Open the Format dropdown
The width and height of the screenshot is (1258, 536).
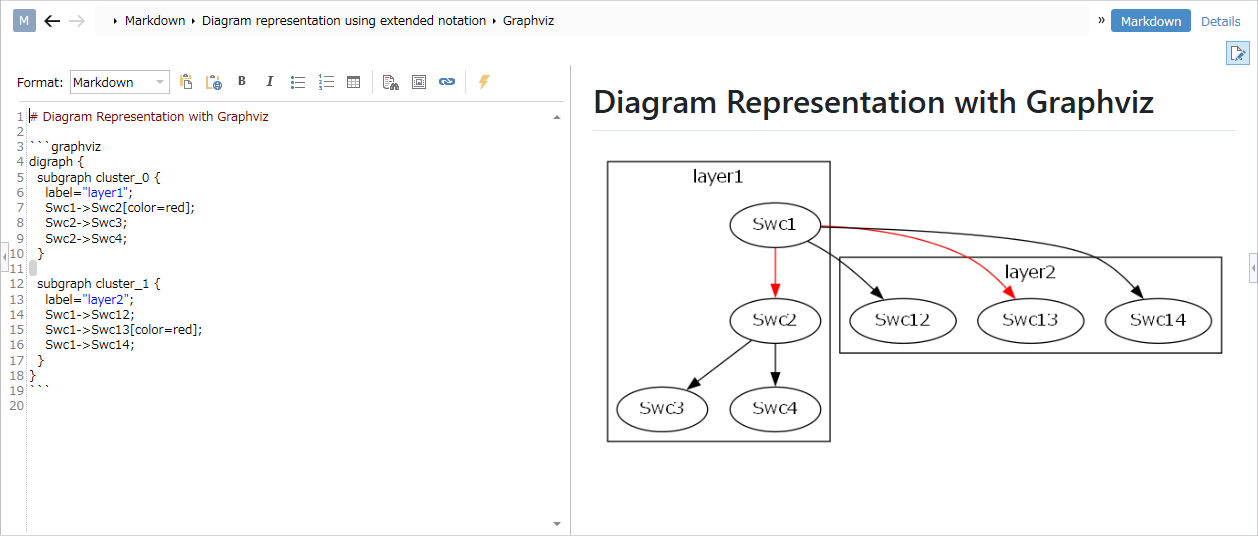coord(120,82)
